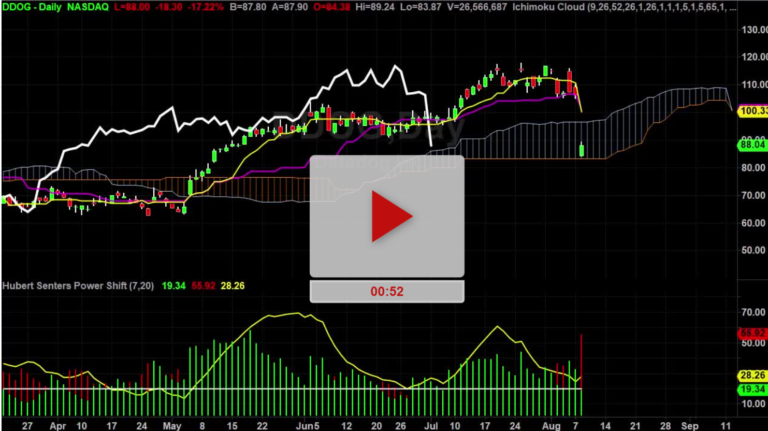Click the 88.04 green price marker
This screenshot has width=768, height=431.
coord(750,144)
